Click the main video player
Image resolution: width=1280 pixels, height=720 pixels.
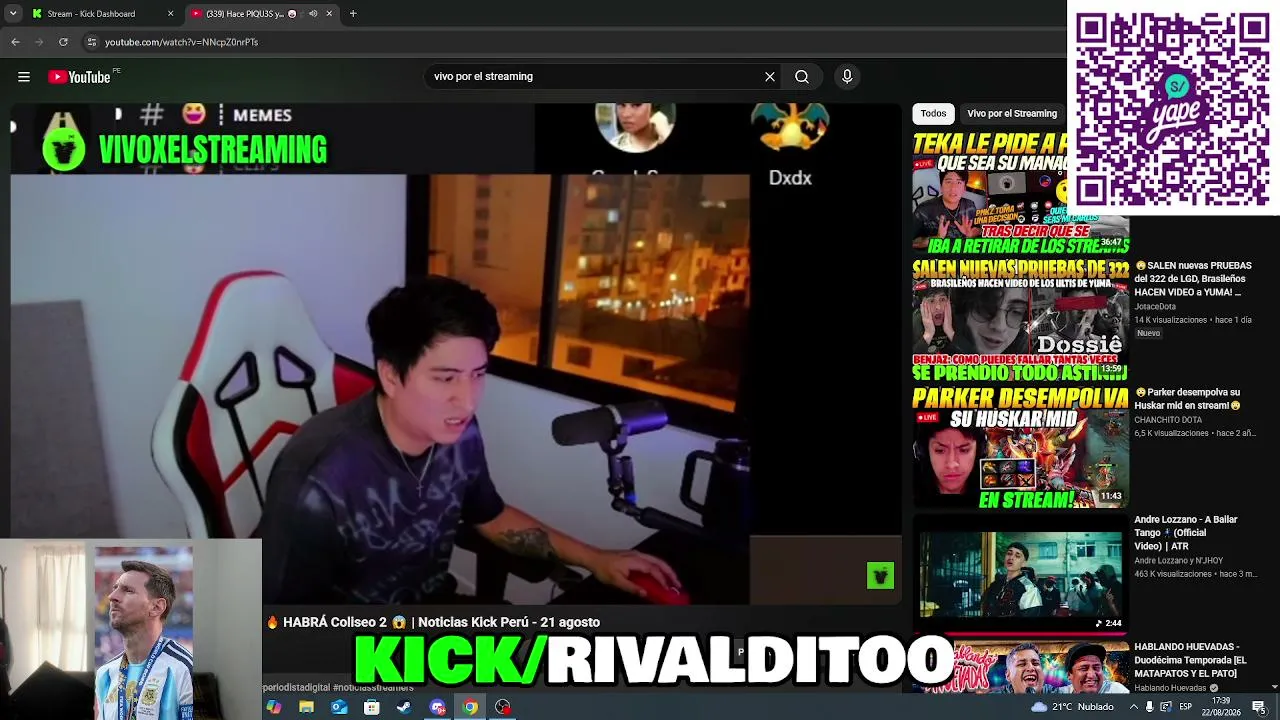pos(456,355)
